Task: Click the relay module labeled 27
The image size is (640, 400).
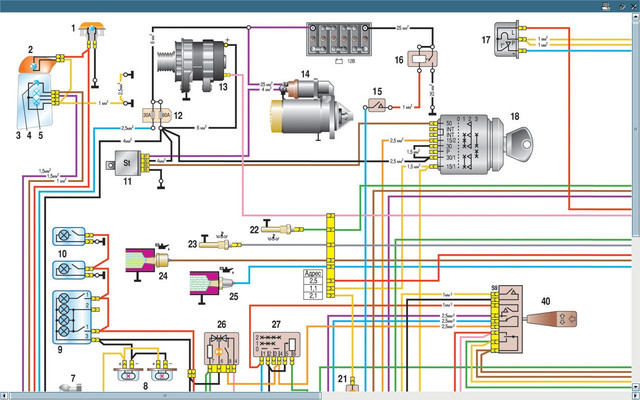Action: (x=273, y=342)
